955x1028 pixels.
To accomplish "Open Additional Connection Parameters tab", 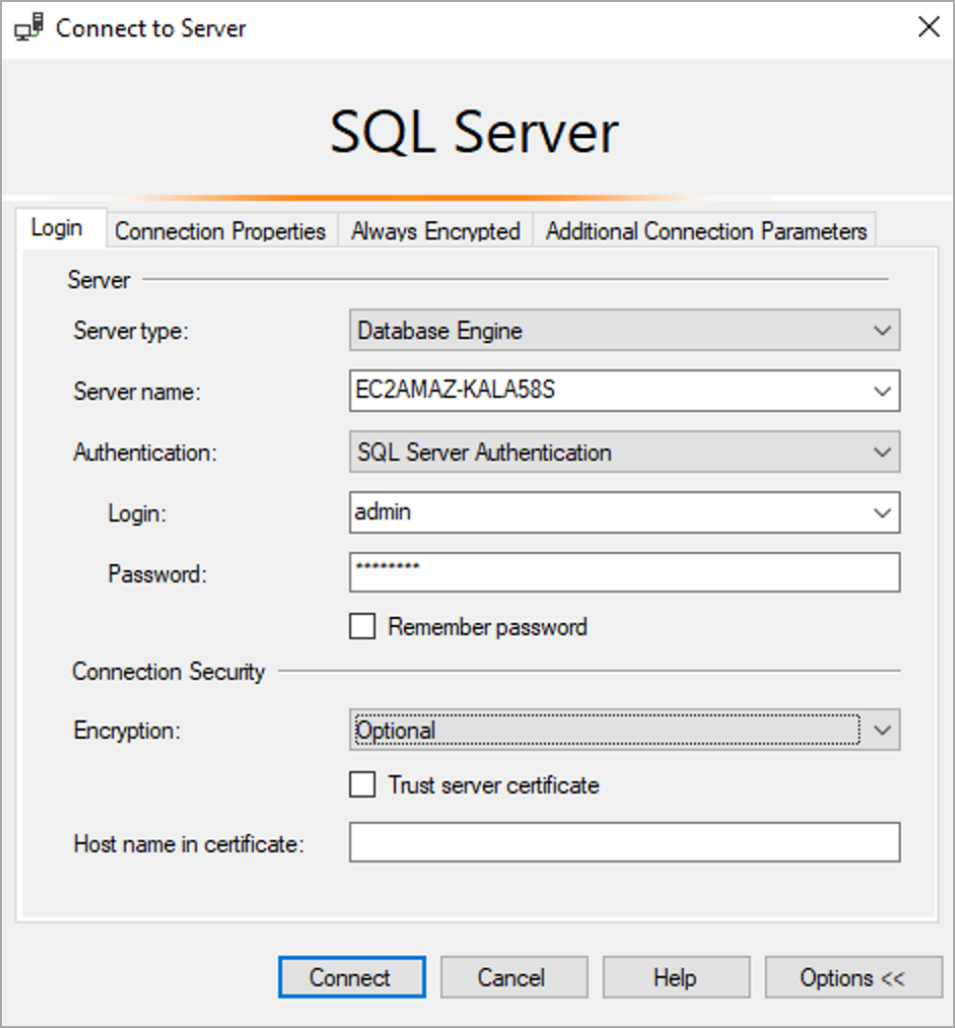I will [x=706, y=231].
